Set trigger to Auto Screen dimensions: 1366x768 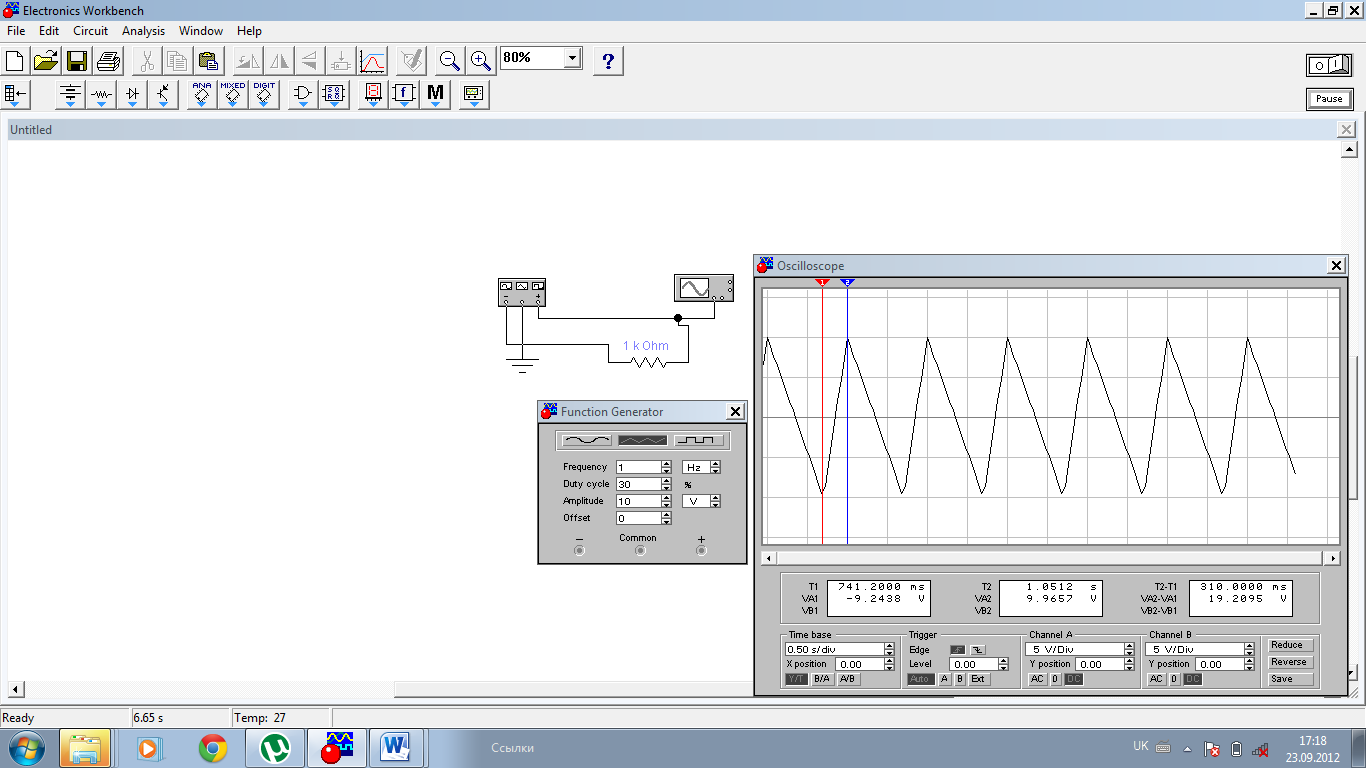[x=920, y=679]
